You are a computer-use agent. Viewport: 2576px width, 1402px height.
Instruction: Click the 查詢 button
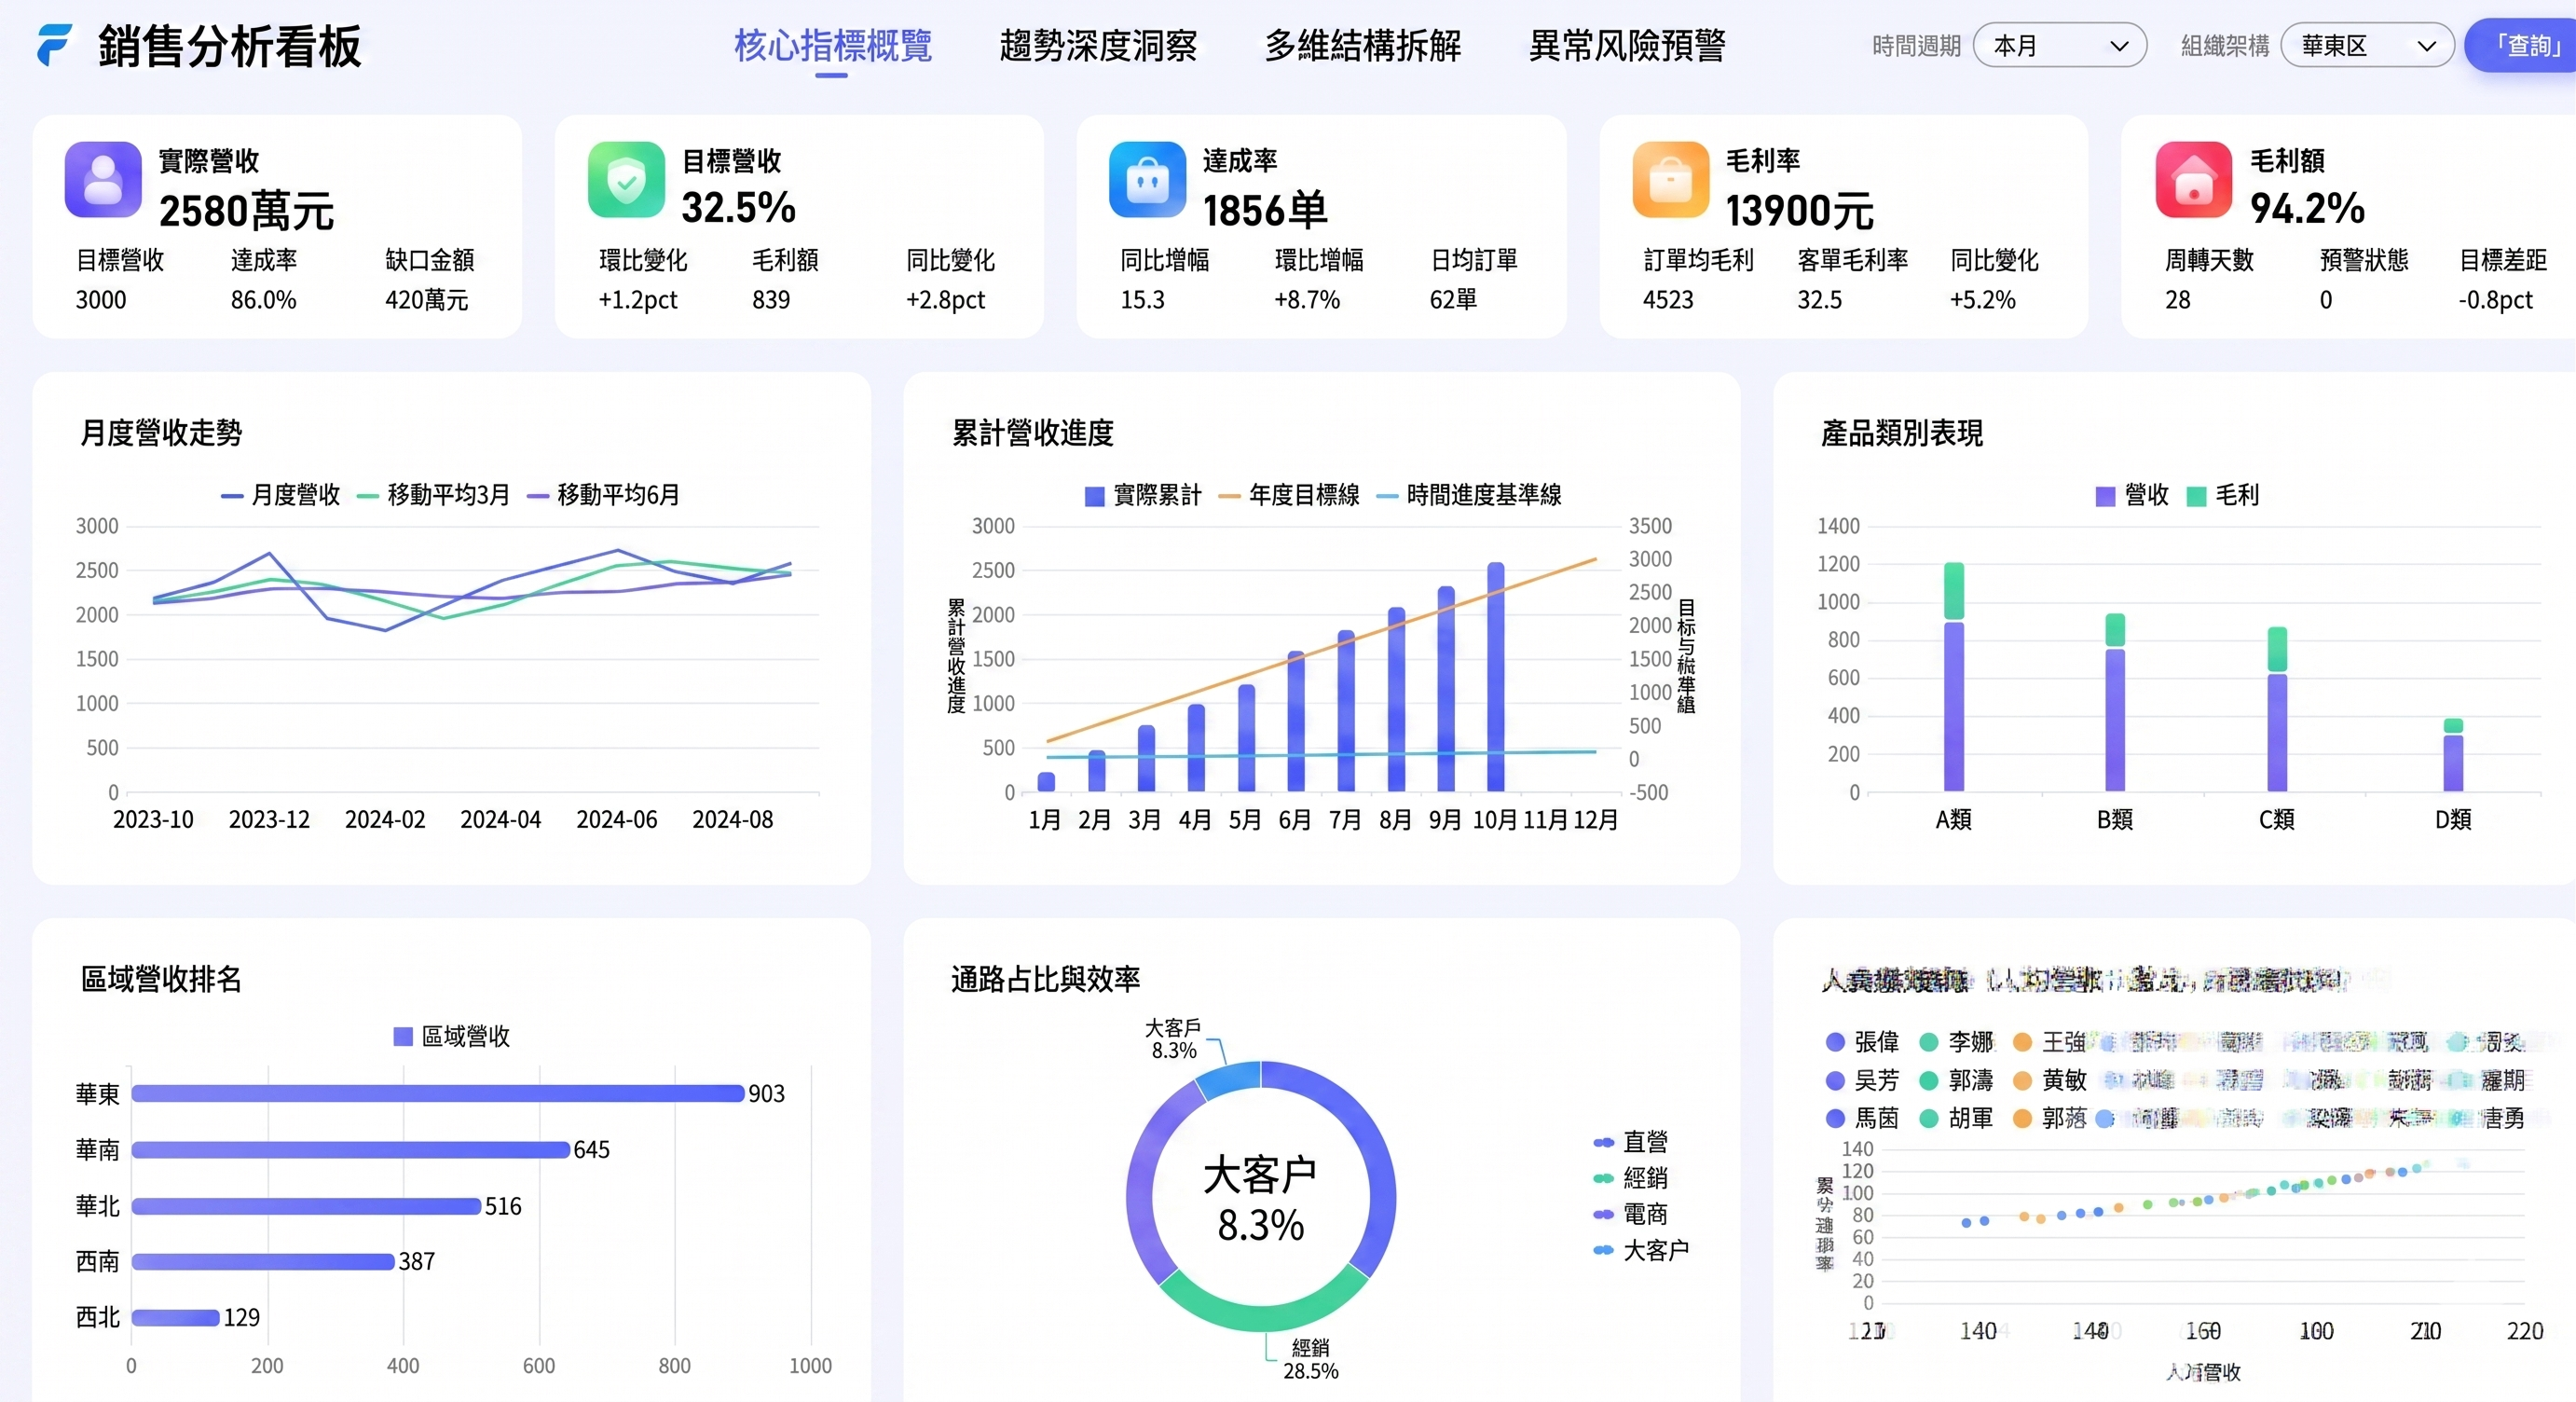tap(2524, 46)
